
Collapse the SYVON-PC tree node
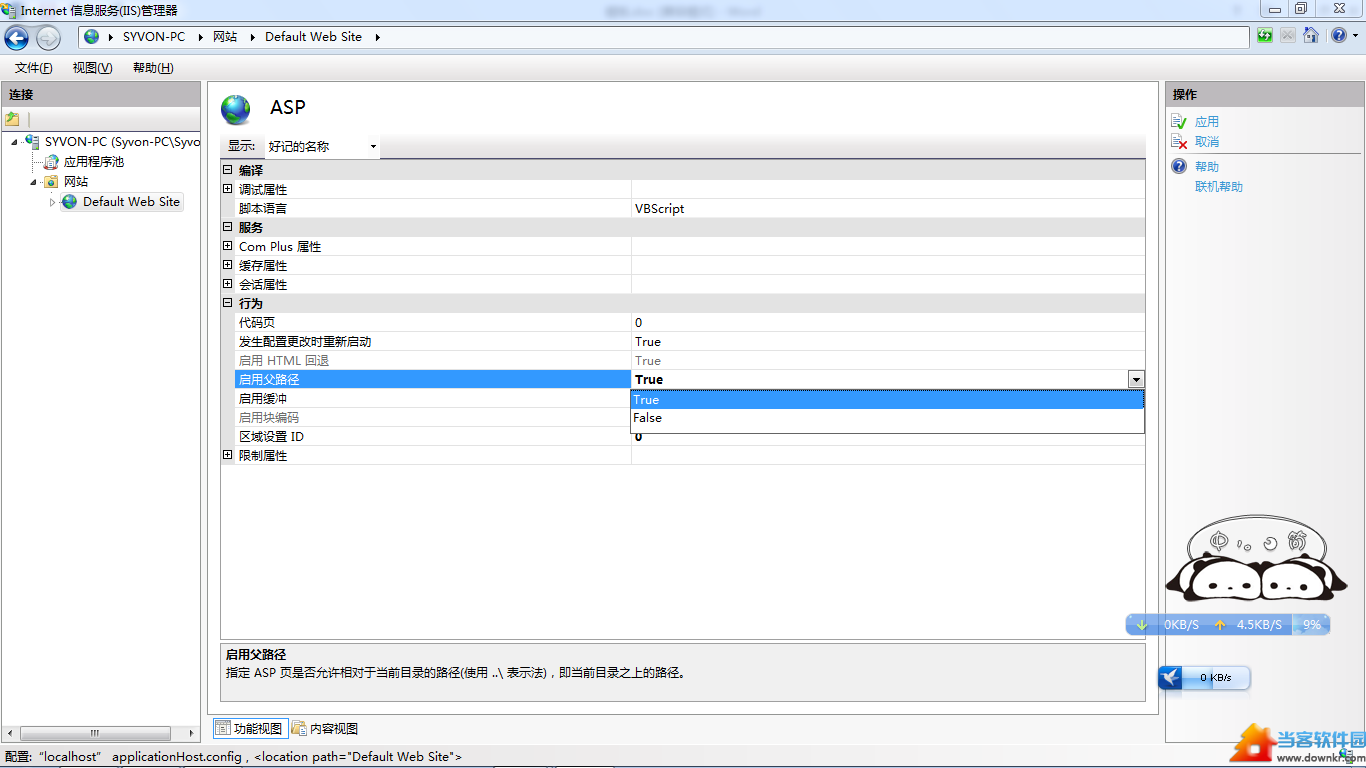coord(15,142)
